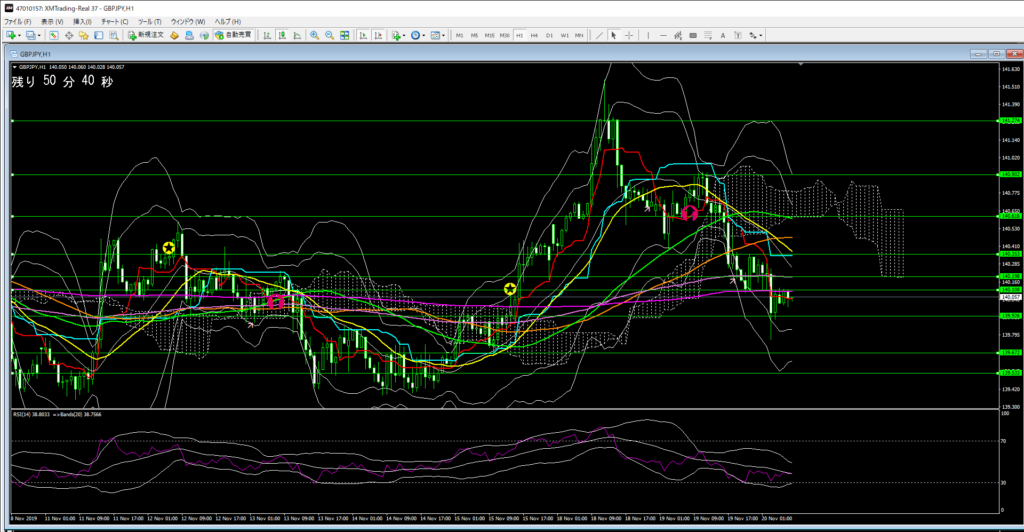The height and width of the screenshot is (532, 1024).
Task: Switch to line chart display
Action: tap(297, 35)
